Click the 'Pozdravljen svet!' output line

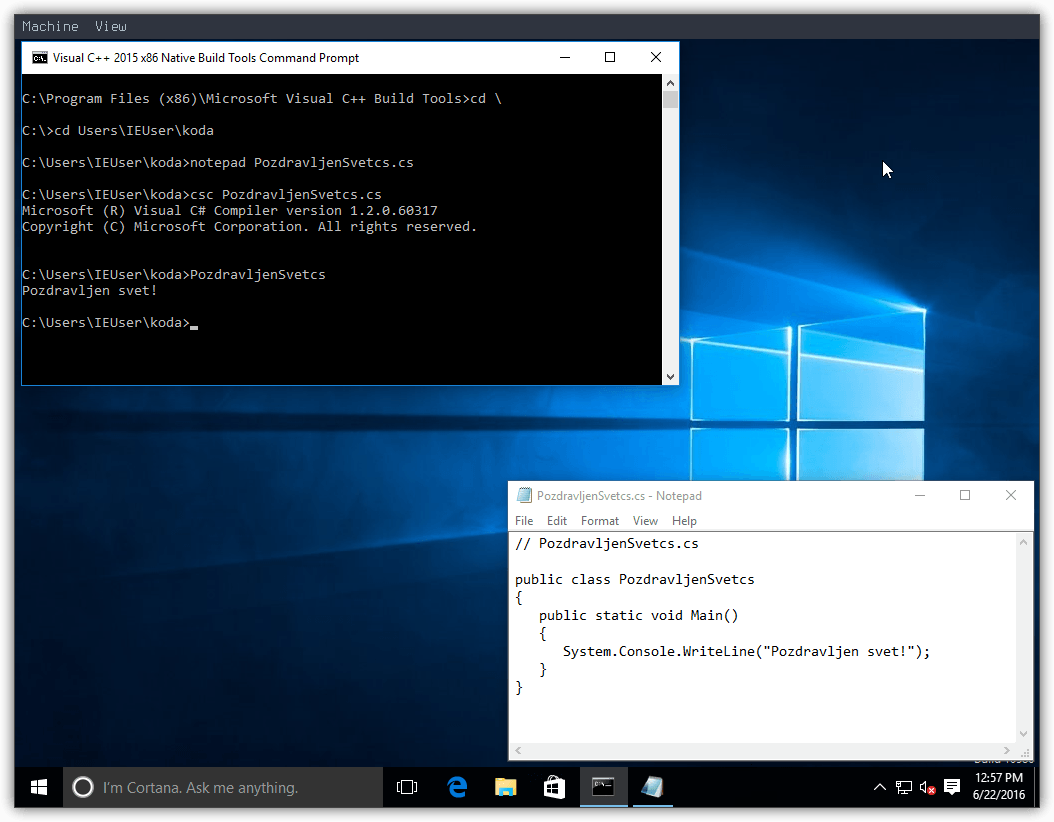pyautogui.click(x=89, y=290)
